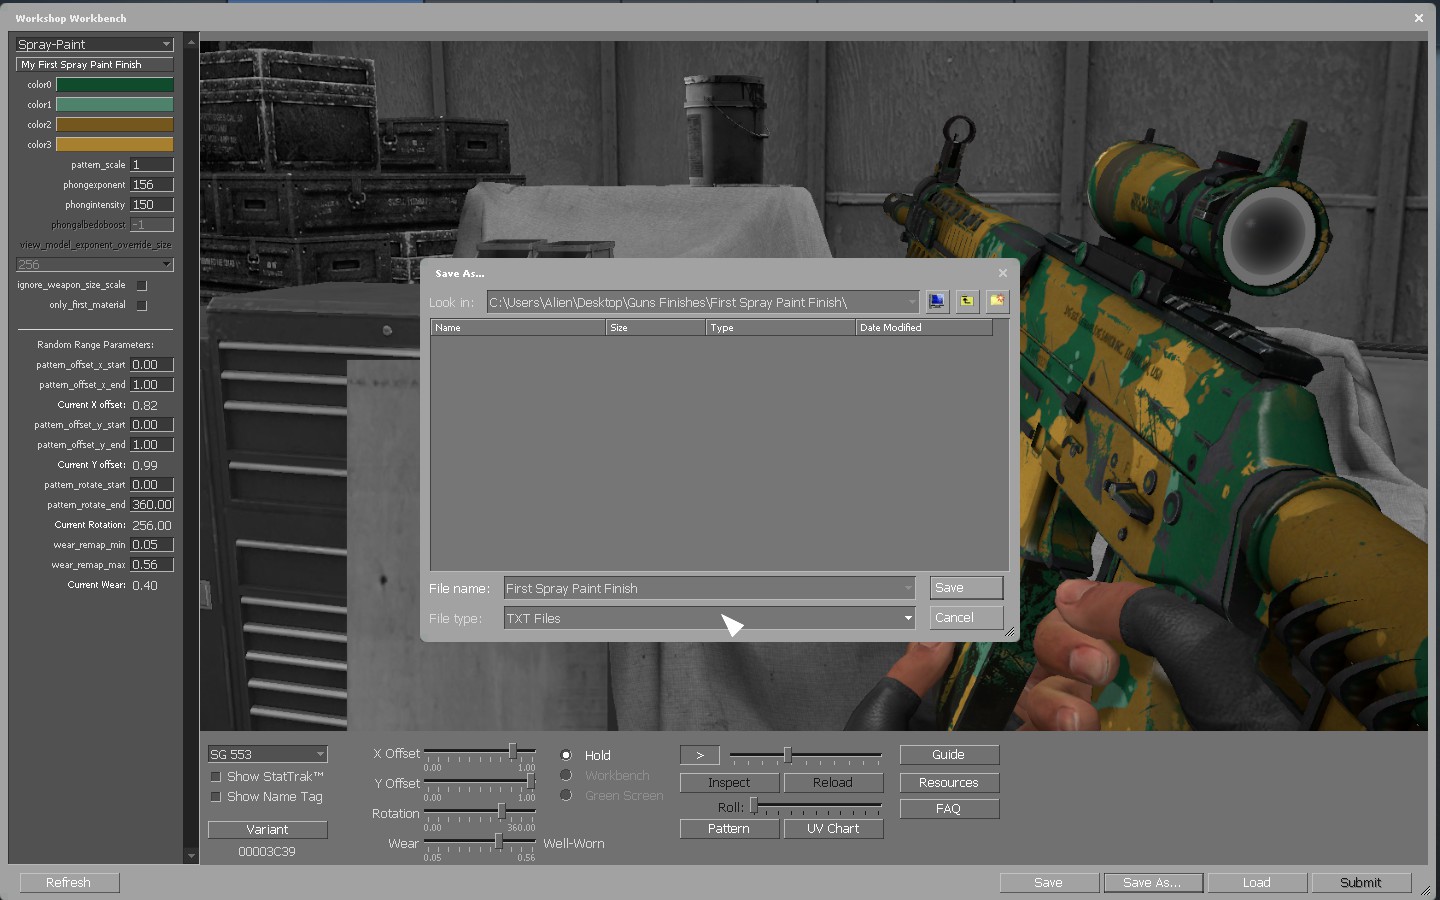Sort files by the Name column
The image size is (1440, 900).
tap(518, 327)
